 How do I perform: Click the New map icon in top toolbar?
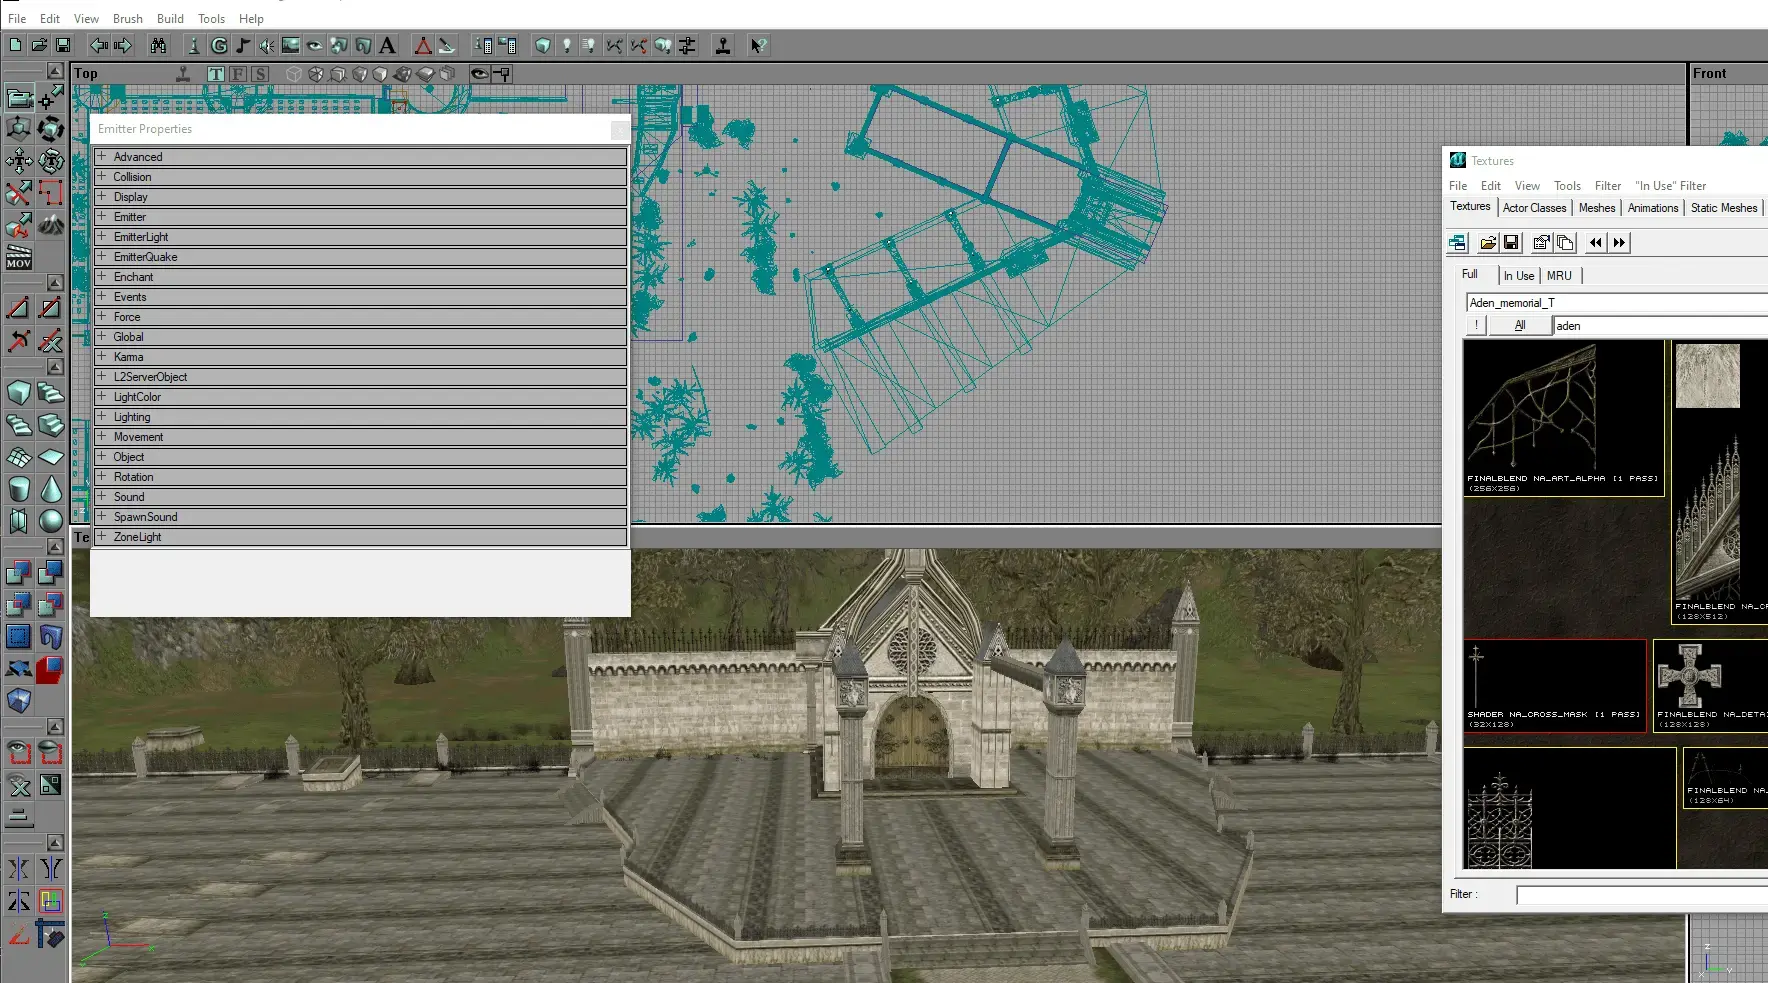coord(15,45)
